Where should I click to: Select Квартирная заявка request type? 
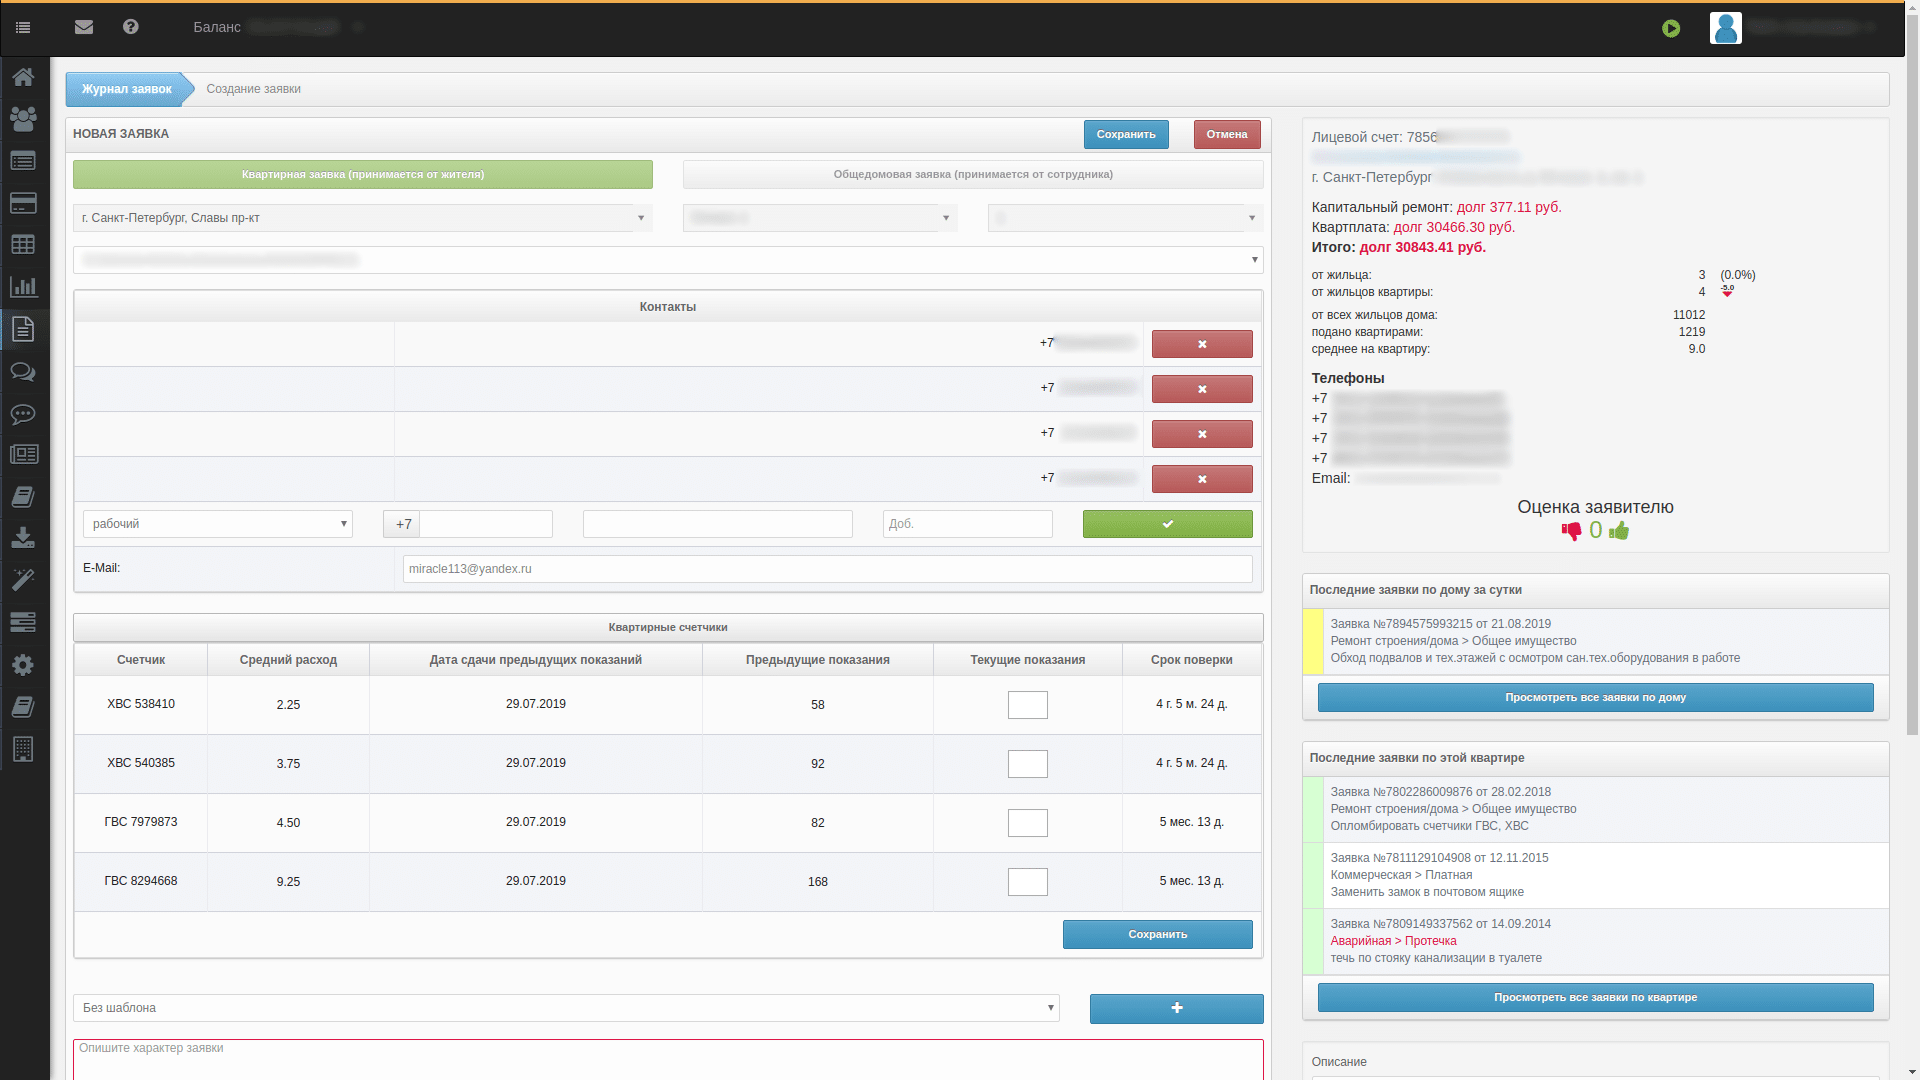[362, 174]
